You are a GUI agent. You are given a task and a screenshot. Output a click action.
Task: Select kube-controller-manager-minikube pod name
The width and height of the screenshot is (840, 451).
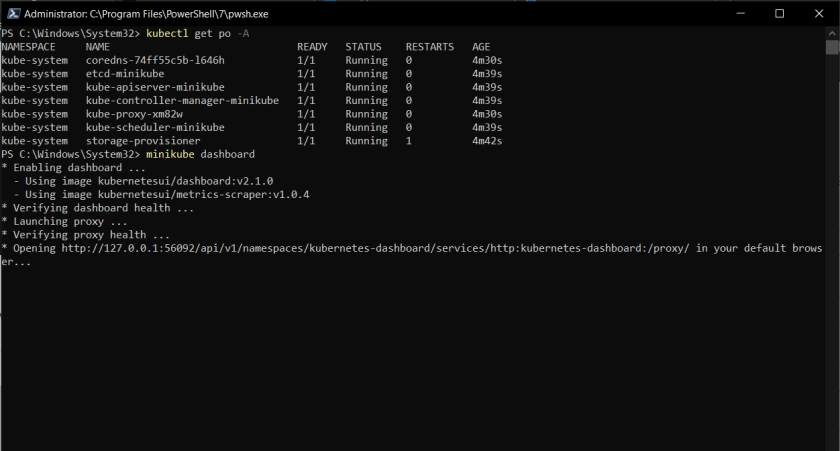click(182, 101)
